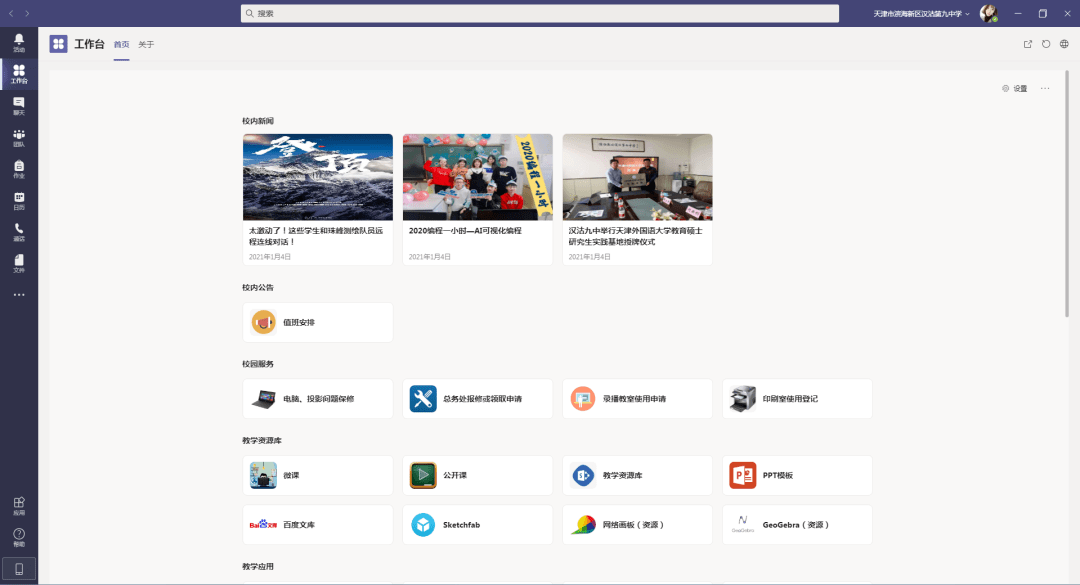Open the 聊天 chat icon
The height and width of the screenshot is (585, 1080).
click(x=19, y=106)
